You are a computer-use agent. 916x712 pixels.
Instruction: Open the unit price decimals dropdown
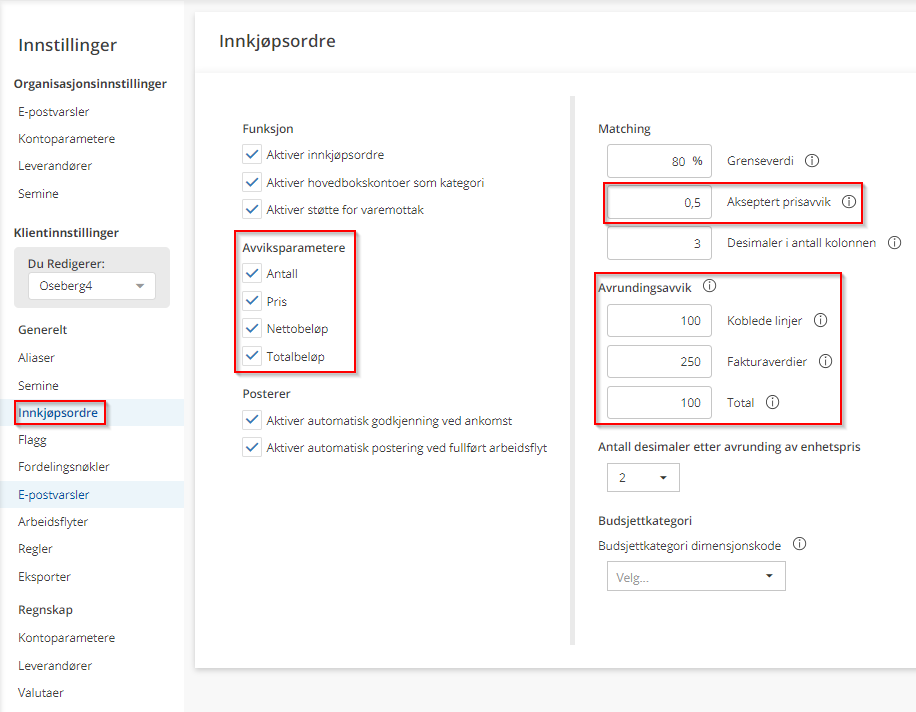643,478
